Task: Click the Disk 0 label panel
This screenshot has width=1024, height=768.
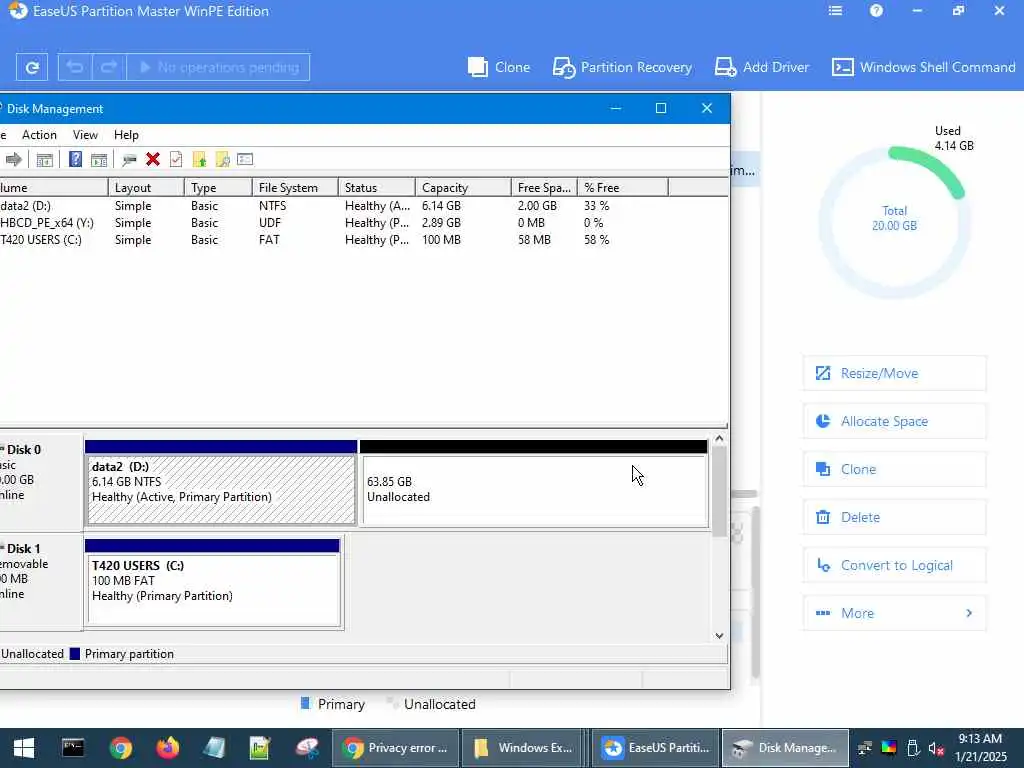Action: tap(41, 482)
